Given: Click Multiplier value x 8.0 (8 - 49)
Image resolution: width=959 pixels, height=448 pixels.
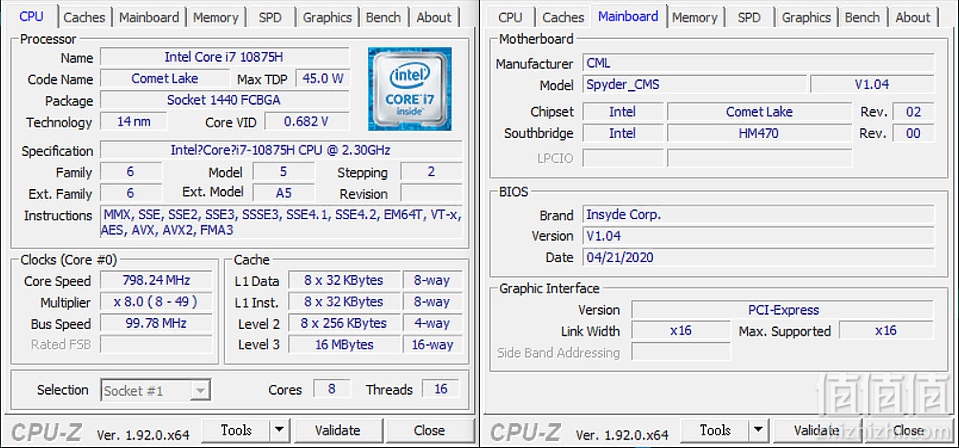Looking at the screenshot, I should 156,302.
